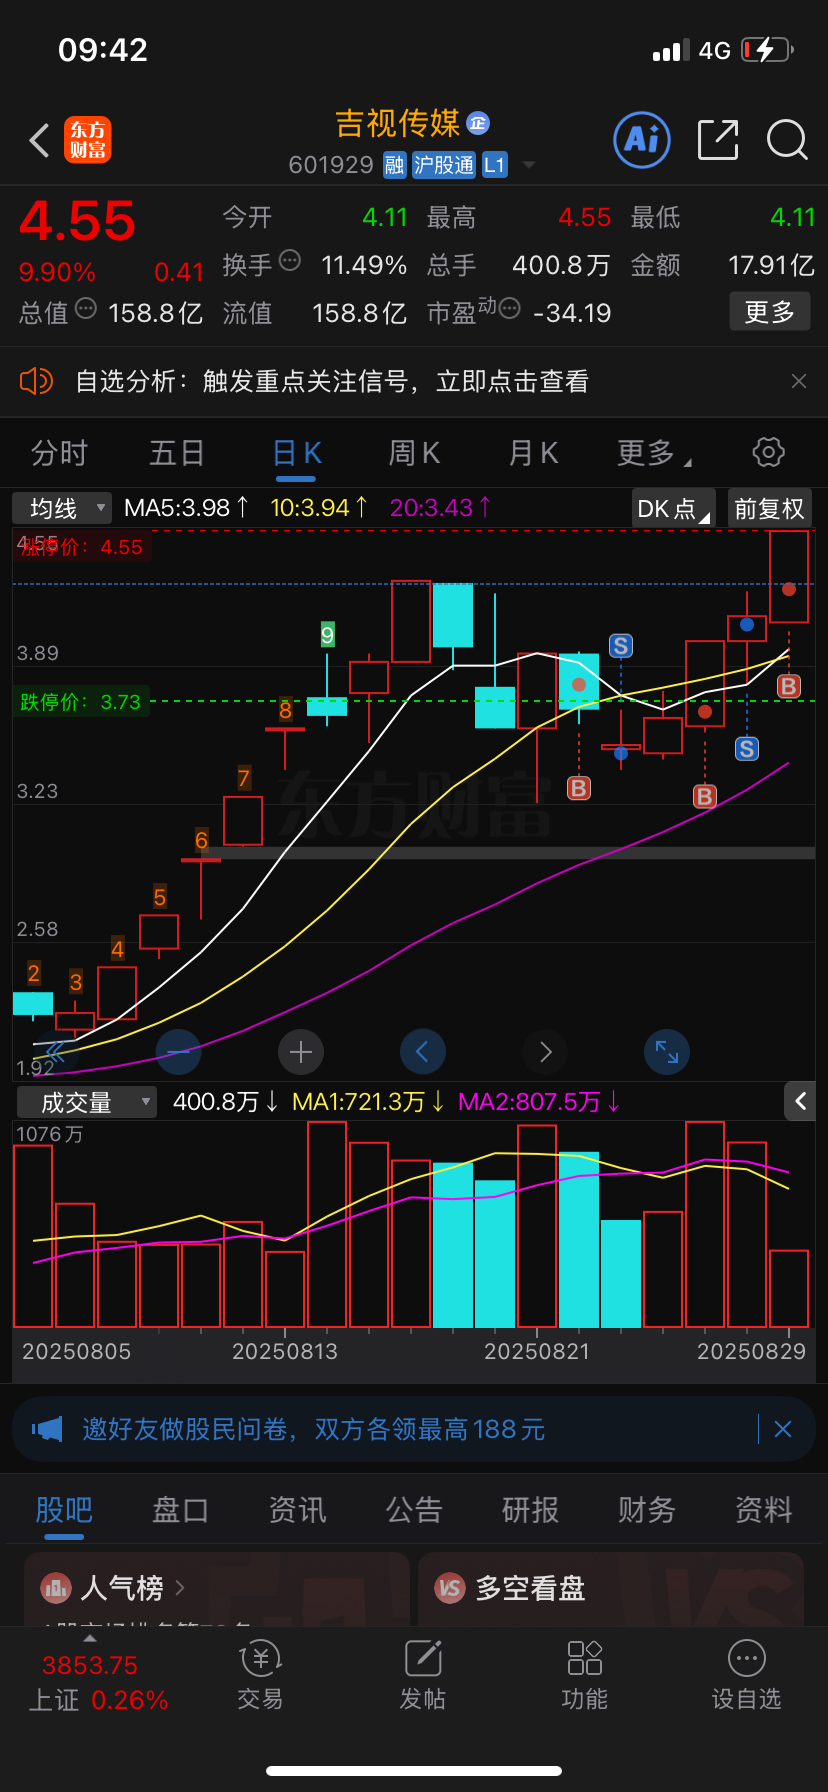Image resolution: width=828 pixels, height=1792 pixels.
Task: Expand the 人气榜 card
Action: [216, 1589]
